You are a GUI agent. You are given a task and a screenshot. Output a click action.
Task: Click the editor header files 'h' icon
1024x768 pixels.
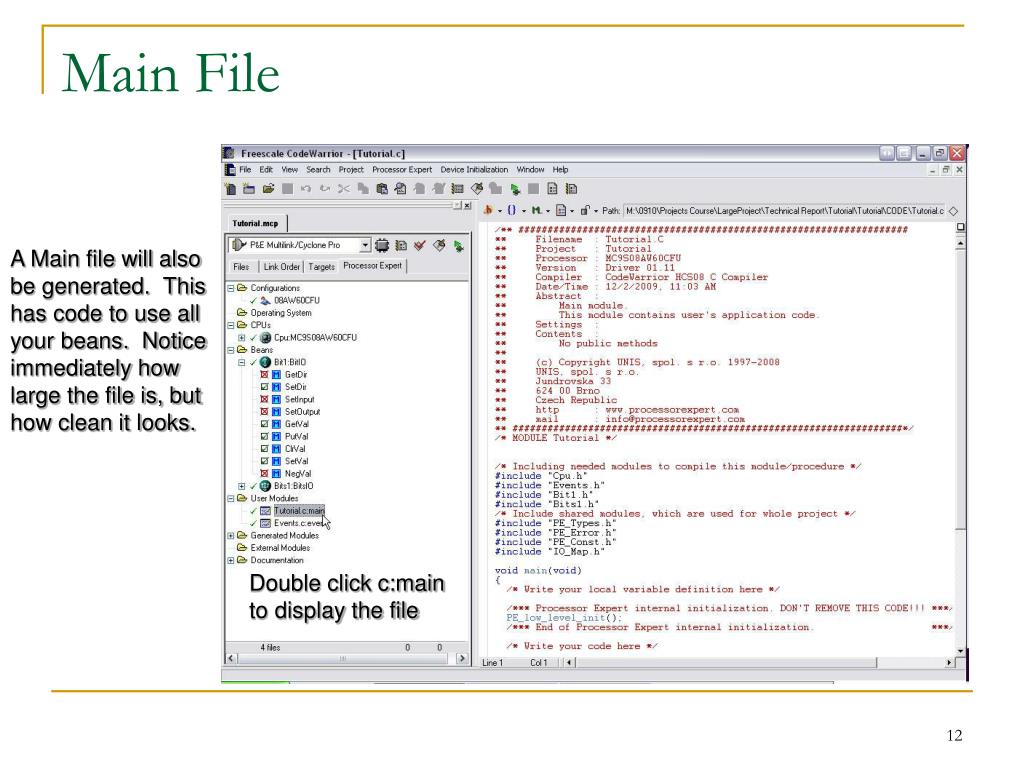488,210
